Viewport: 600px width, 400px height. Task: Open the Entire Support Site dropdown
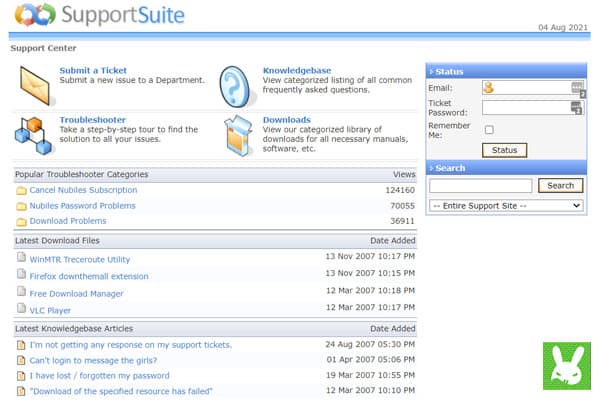click(x=506, y=205)
